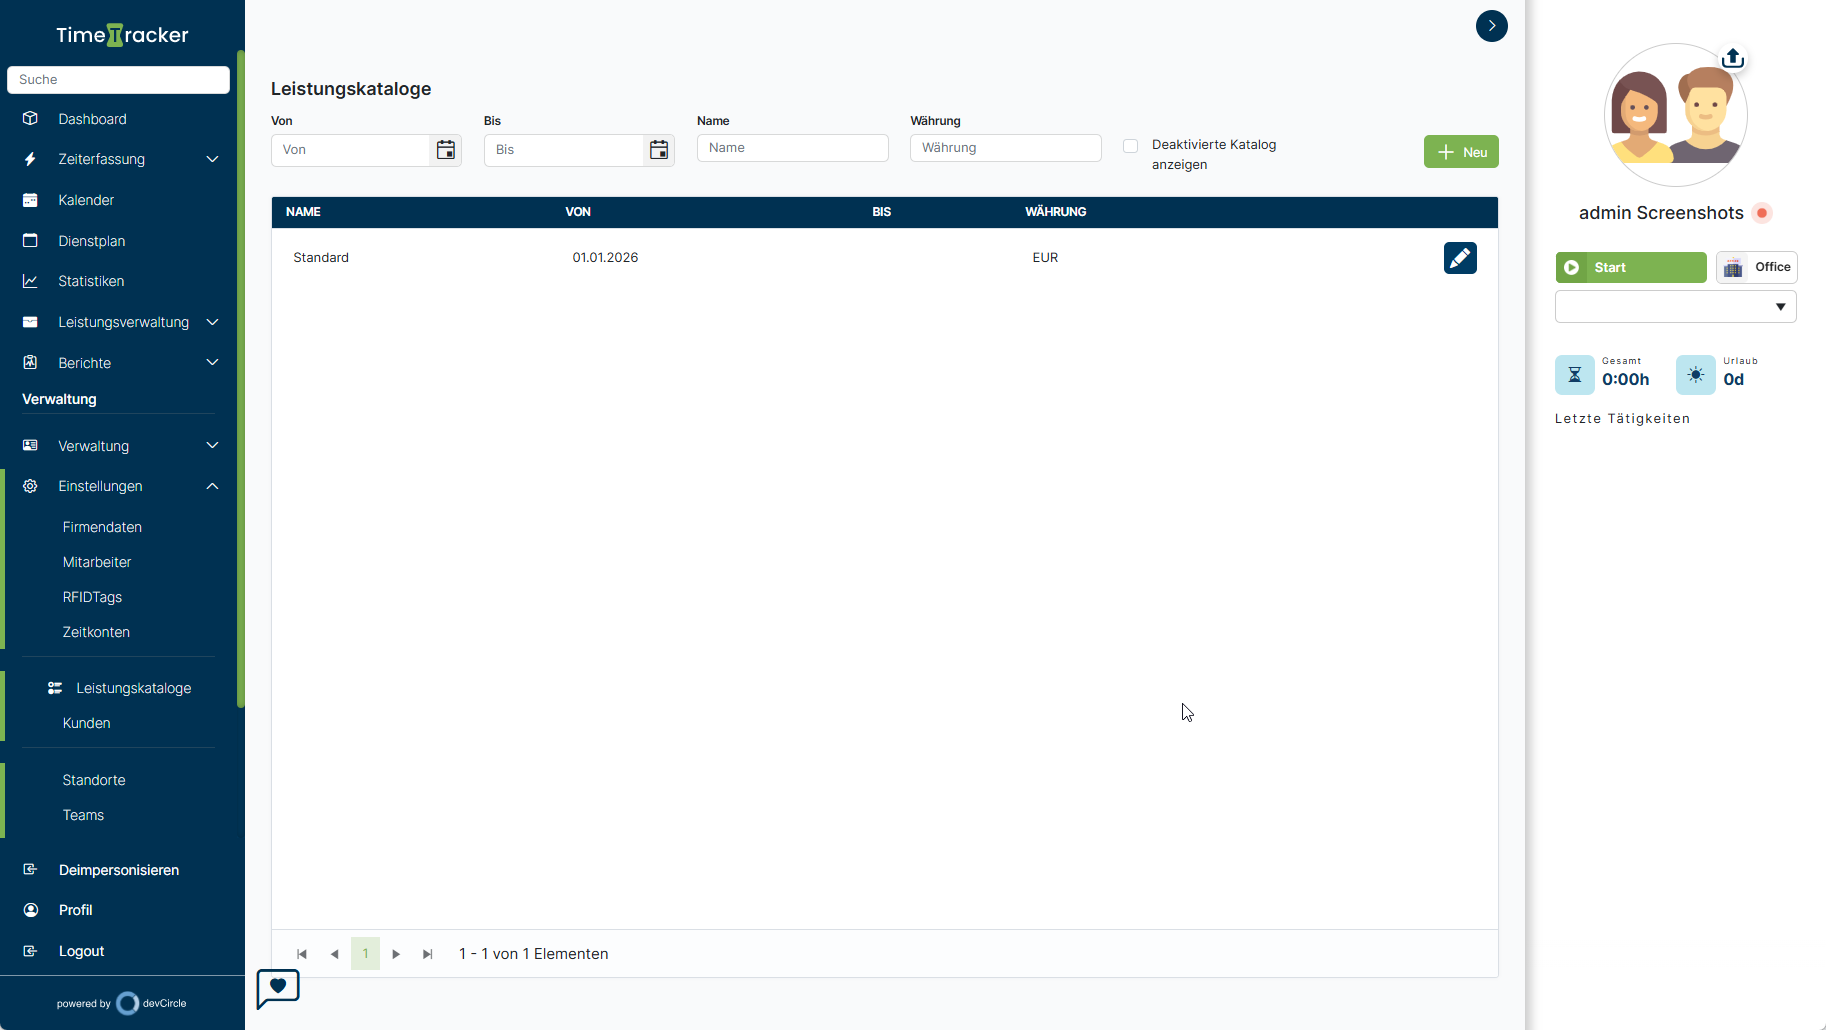This screenshot has width=1826, height=1030.
Task: Click the TimeTracker logo
Action: tap(122, 35)
